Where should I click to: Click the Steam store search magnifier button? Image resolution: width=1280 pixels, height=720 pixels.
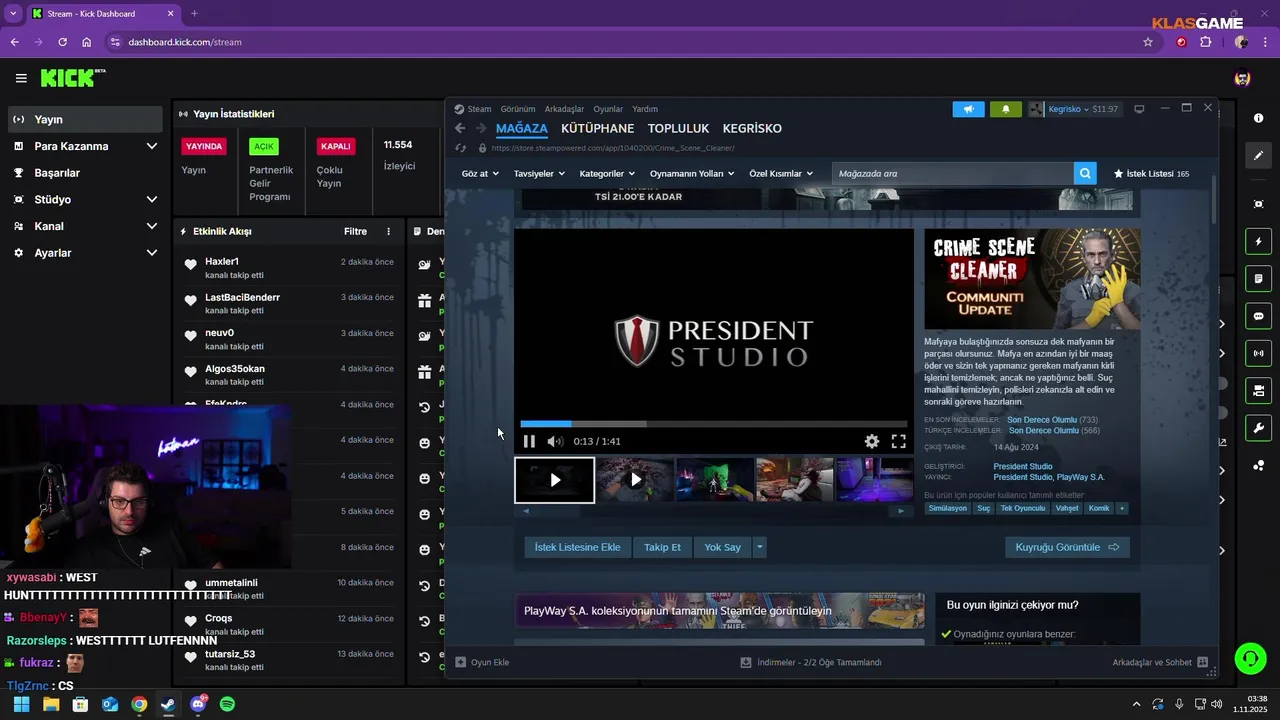1085,173
